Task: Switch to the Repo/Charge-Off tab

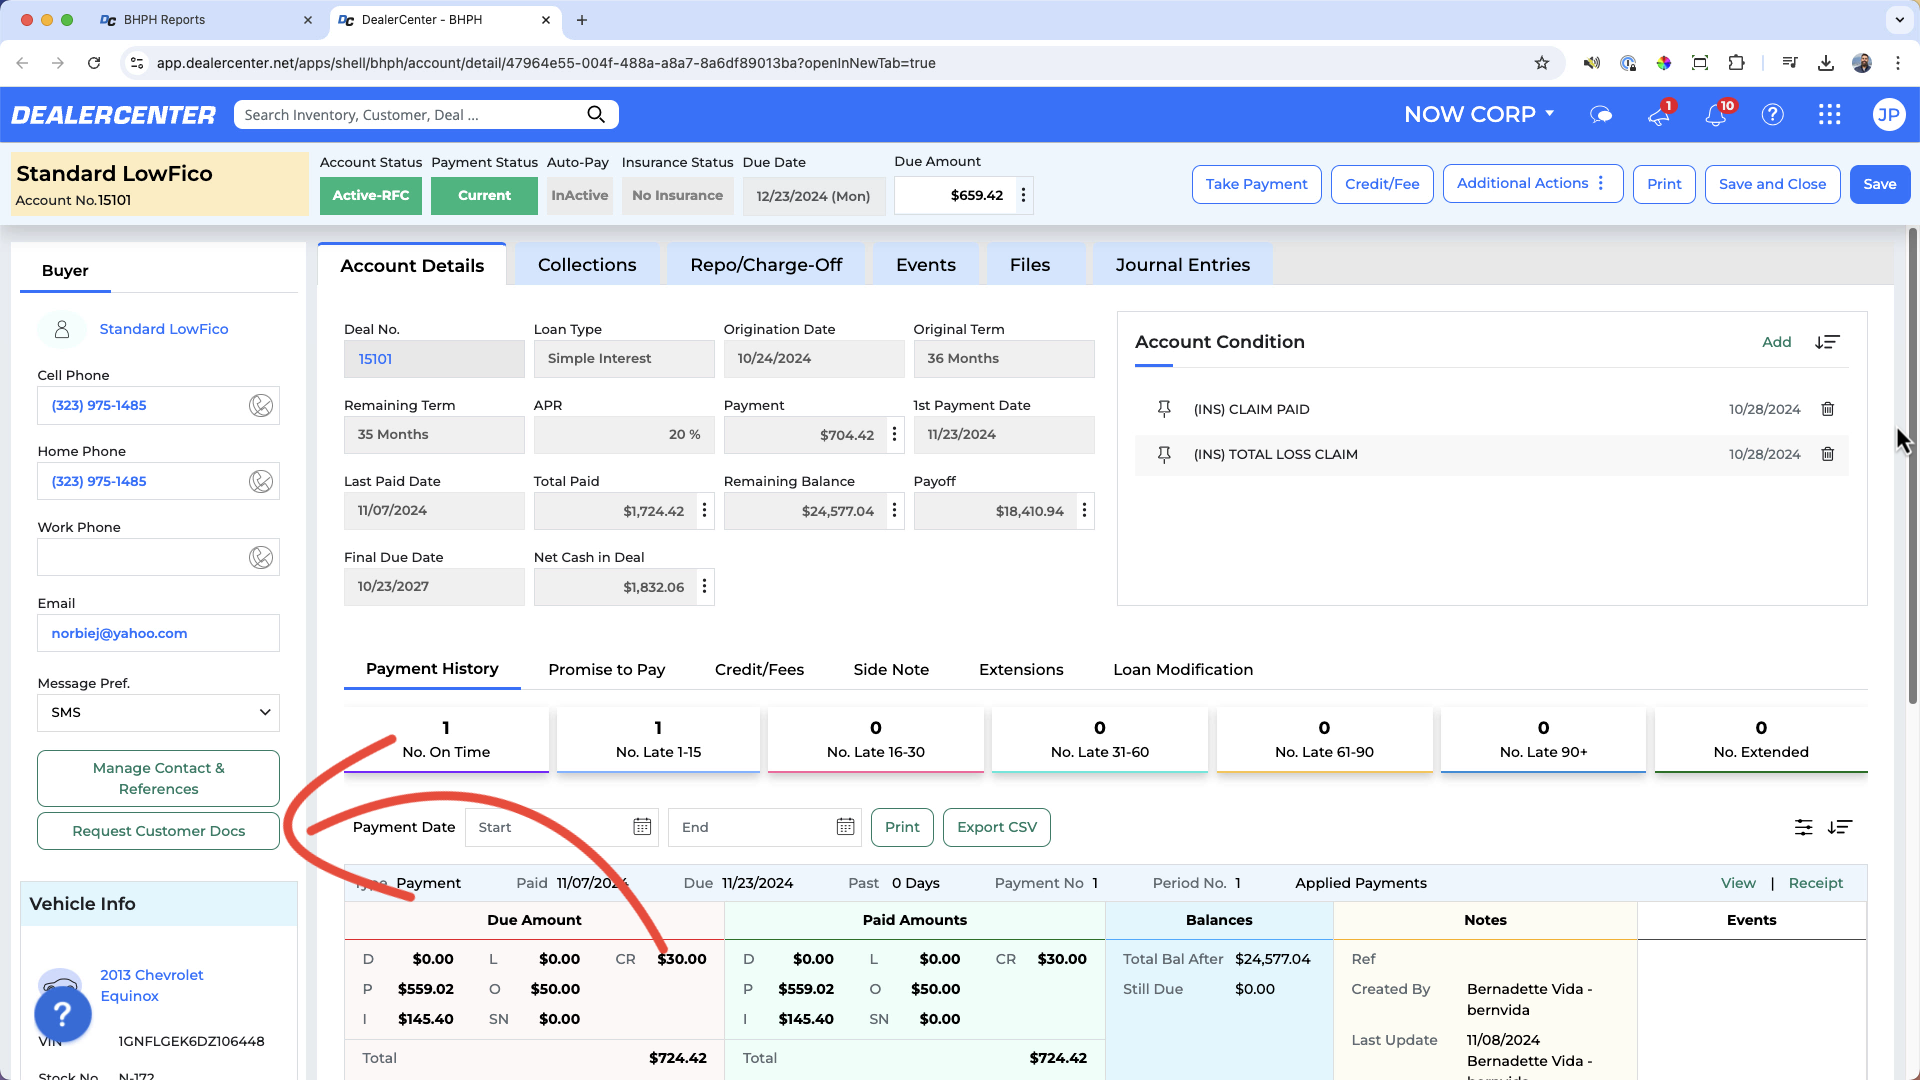Action: coord(766,265)
